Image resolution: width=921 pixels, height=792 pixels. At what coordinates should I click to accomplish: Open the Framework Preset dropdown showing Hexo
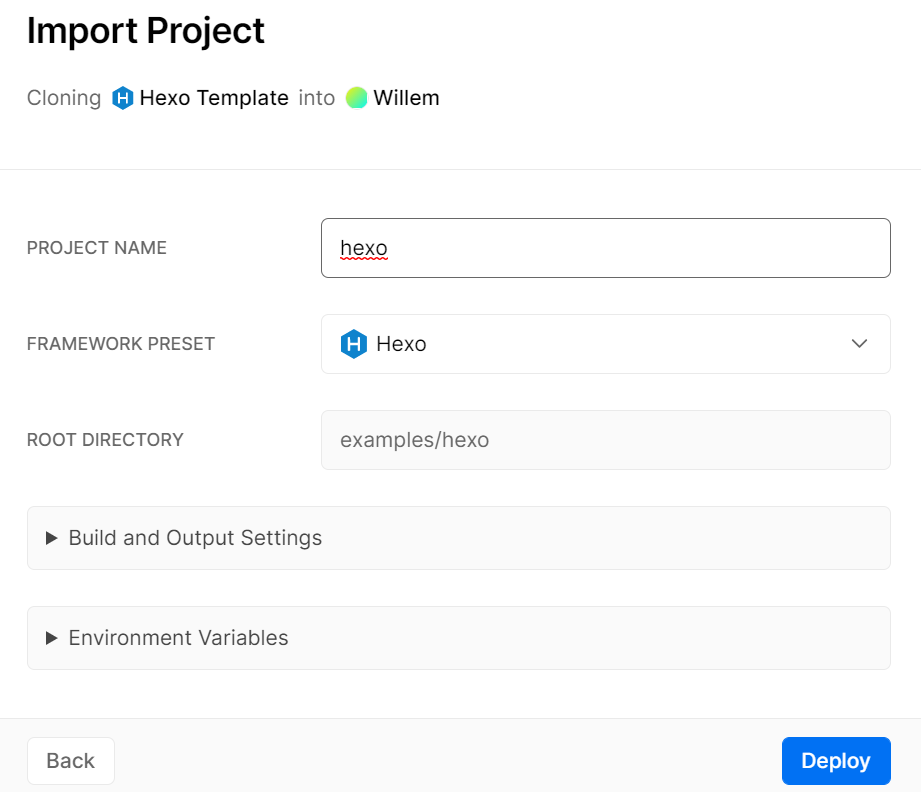tap(605, 344)
